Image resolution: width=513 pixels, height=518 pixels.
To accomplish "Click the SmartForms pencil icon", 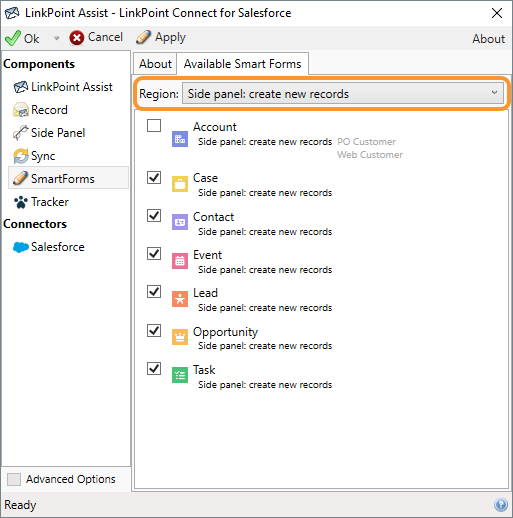I will pyautogui.click(x=20, y=178).
